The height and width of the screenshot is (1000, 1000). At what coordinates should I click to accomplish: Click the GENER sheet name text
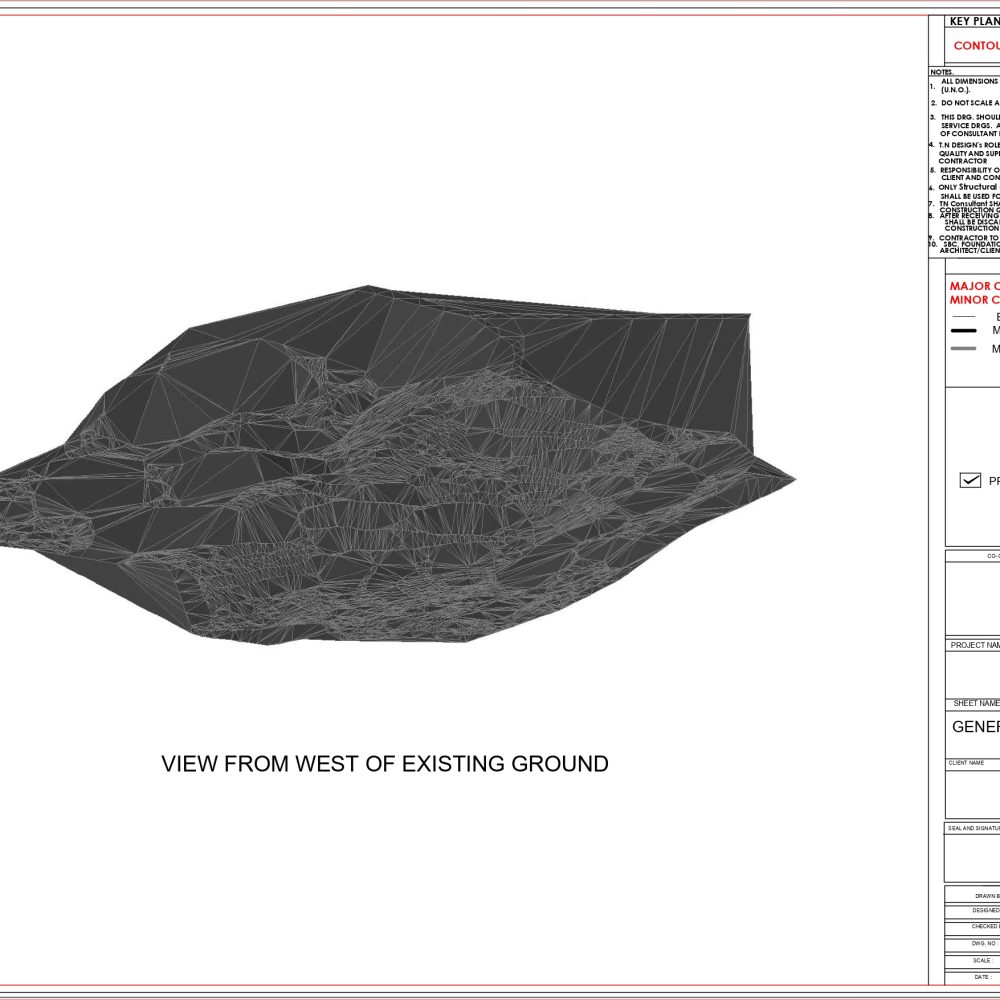coord(975,727)
